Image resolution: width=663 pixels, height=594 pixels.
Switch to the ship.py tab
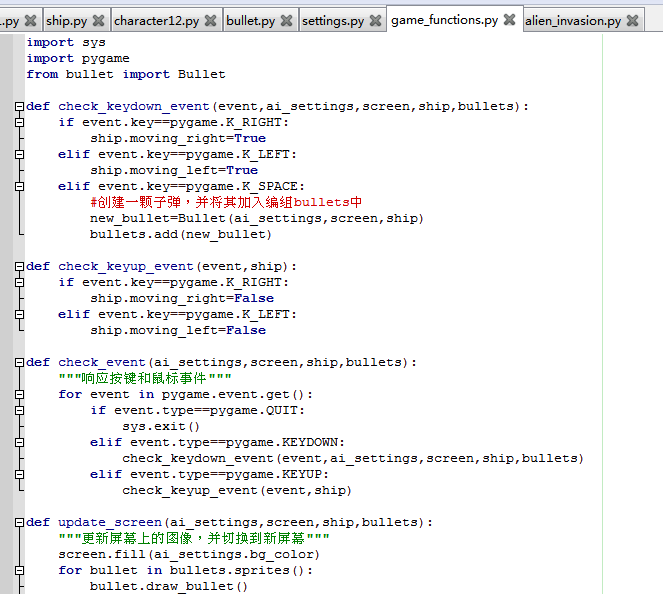coord(66,20)
